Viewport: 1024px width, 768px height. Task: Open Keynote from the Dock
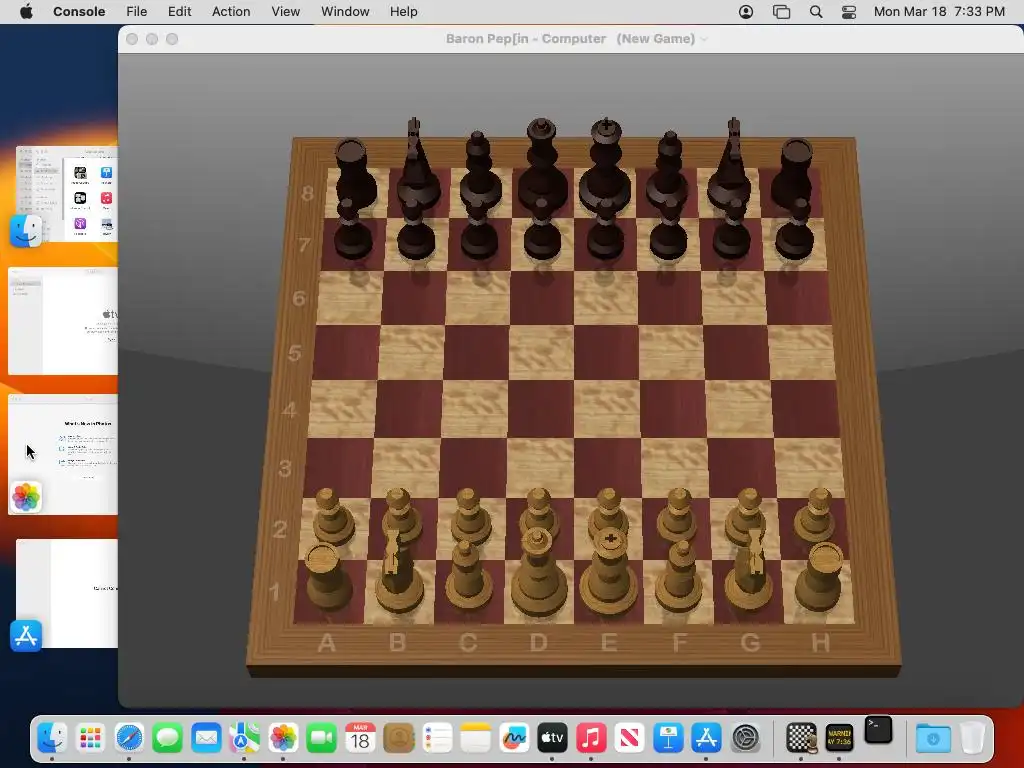point(668,738)
